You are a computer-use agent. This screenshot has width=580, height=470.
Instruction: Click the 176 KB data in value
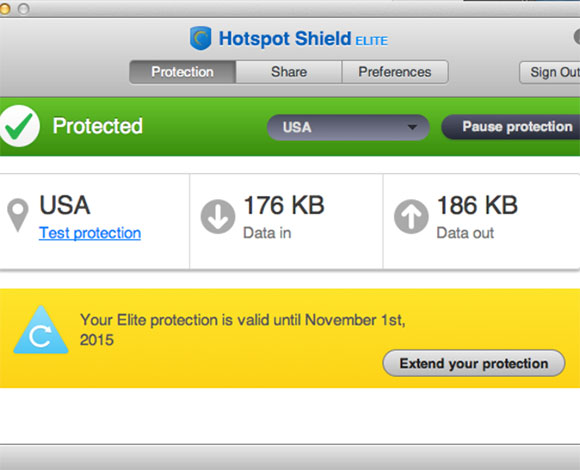coord(284,205)
